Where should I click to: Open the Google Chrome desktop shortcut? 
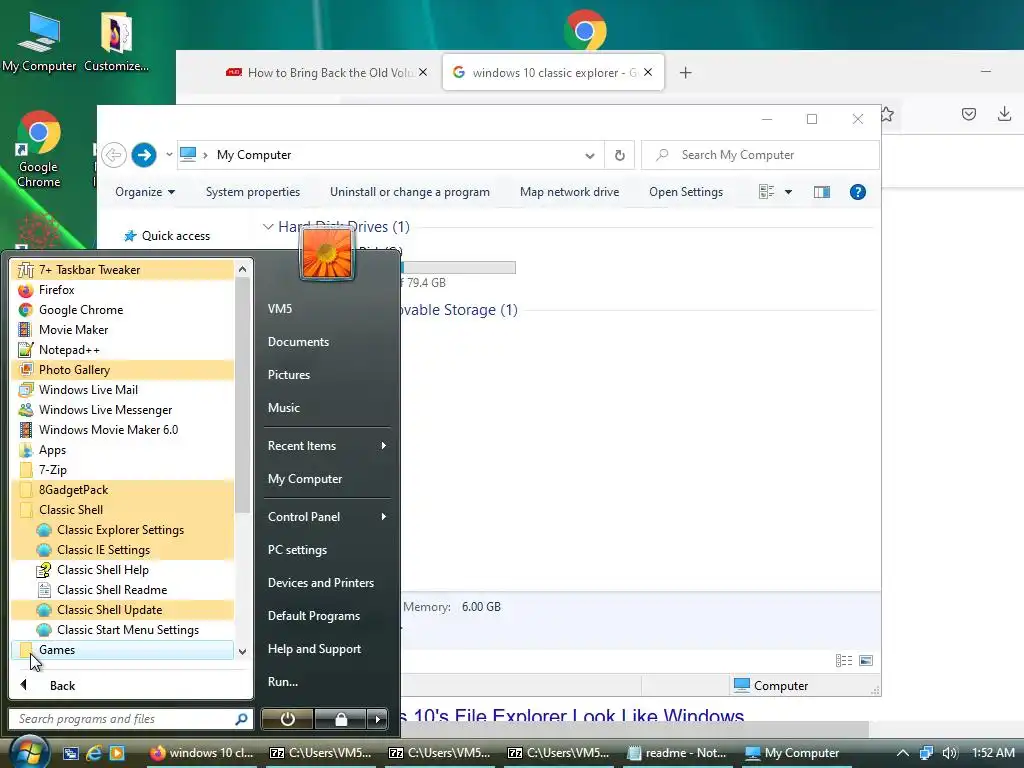[x=39, y=150]
